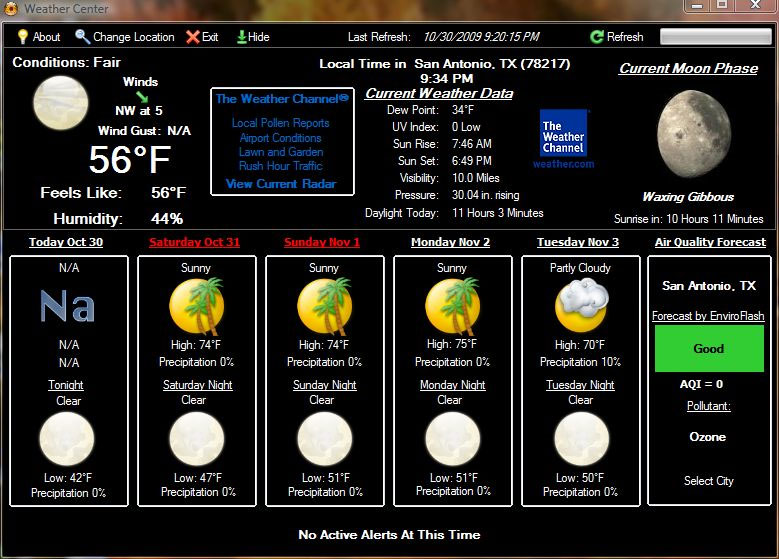This screenshot has height=559, width=779.
Task: Click the Air Quality Forecast heading
Action: 710,242
